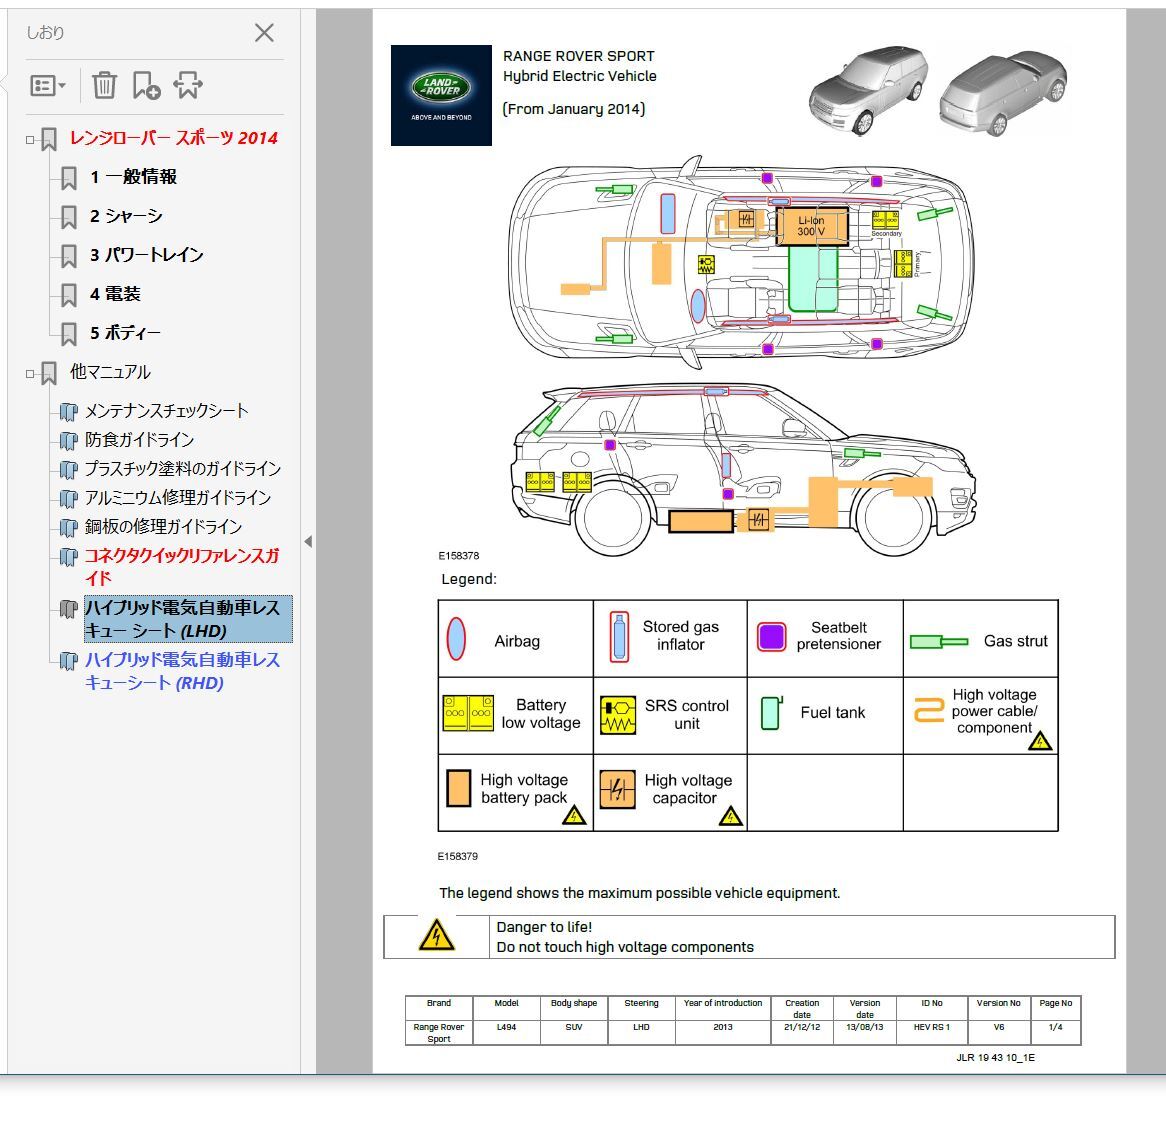Click the 'Danger to life!' warning text
The image size is (1166, 1123).
pos(544,927)
